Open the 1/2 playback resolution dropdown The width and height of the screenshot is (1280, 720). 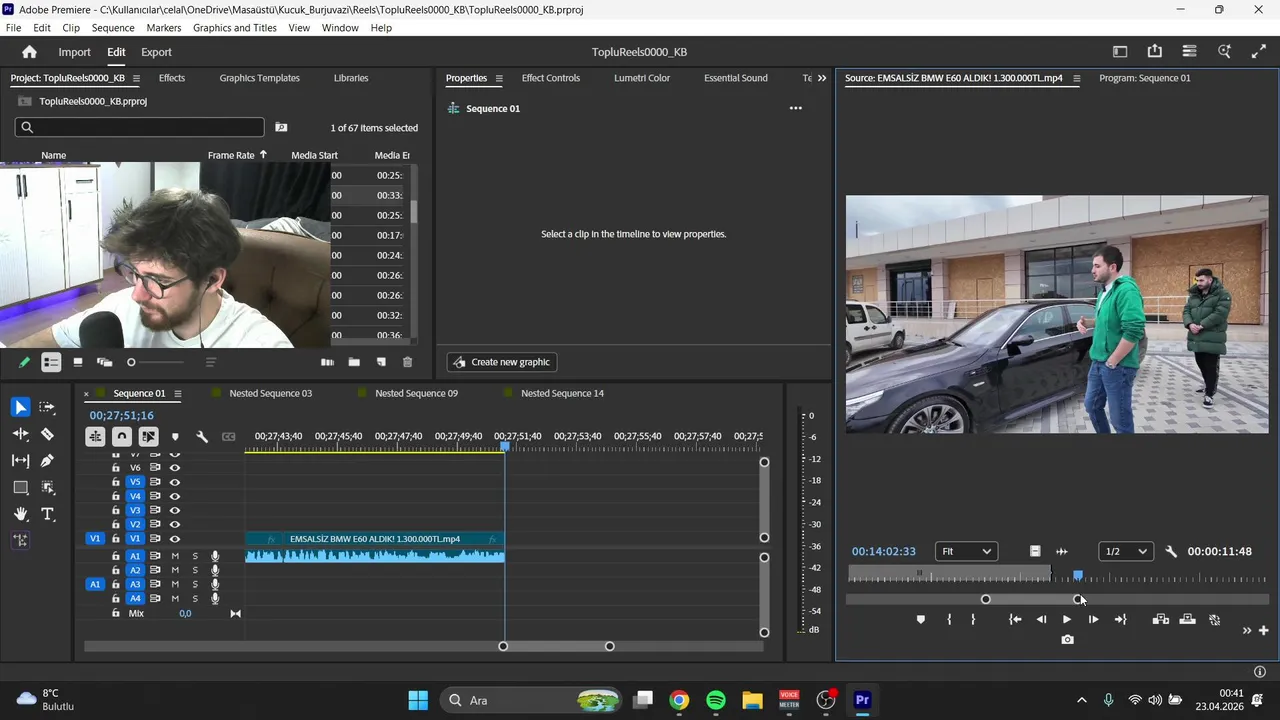click(1125, 551)
